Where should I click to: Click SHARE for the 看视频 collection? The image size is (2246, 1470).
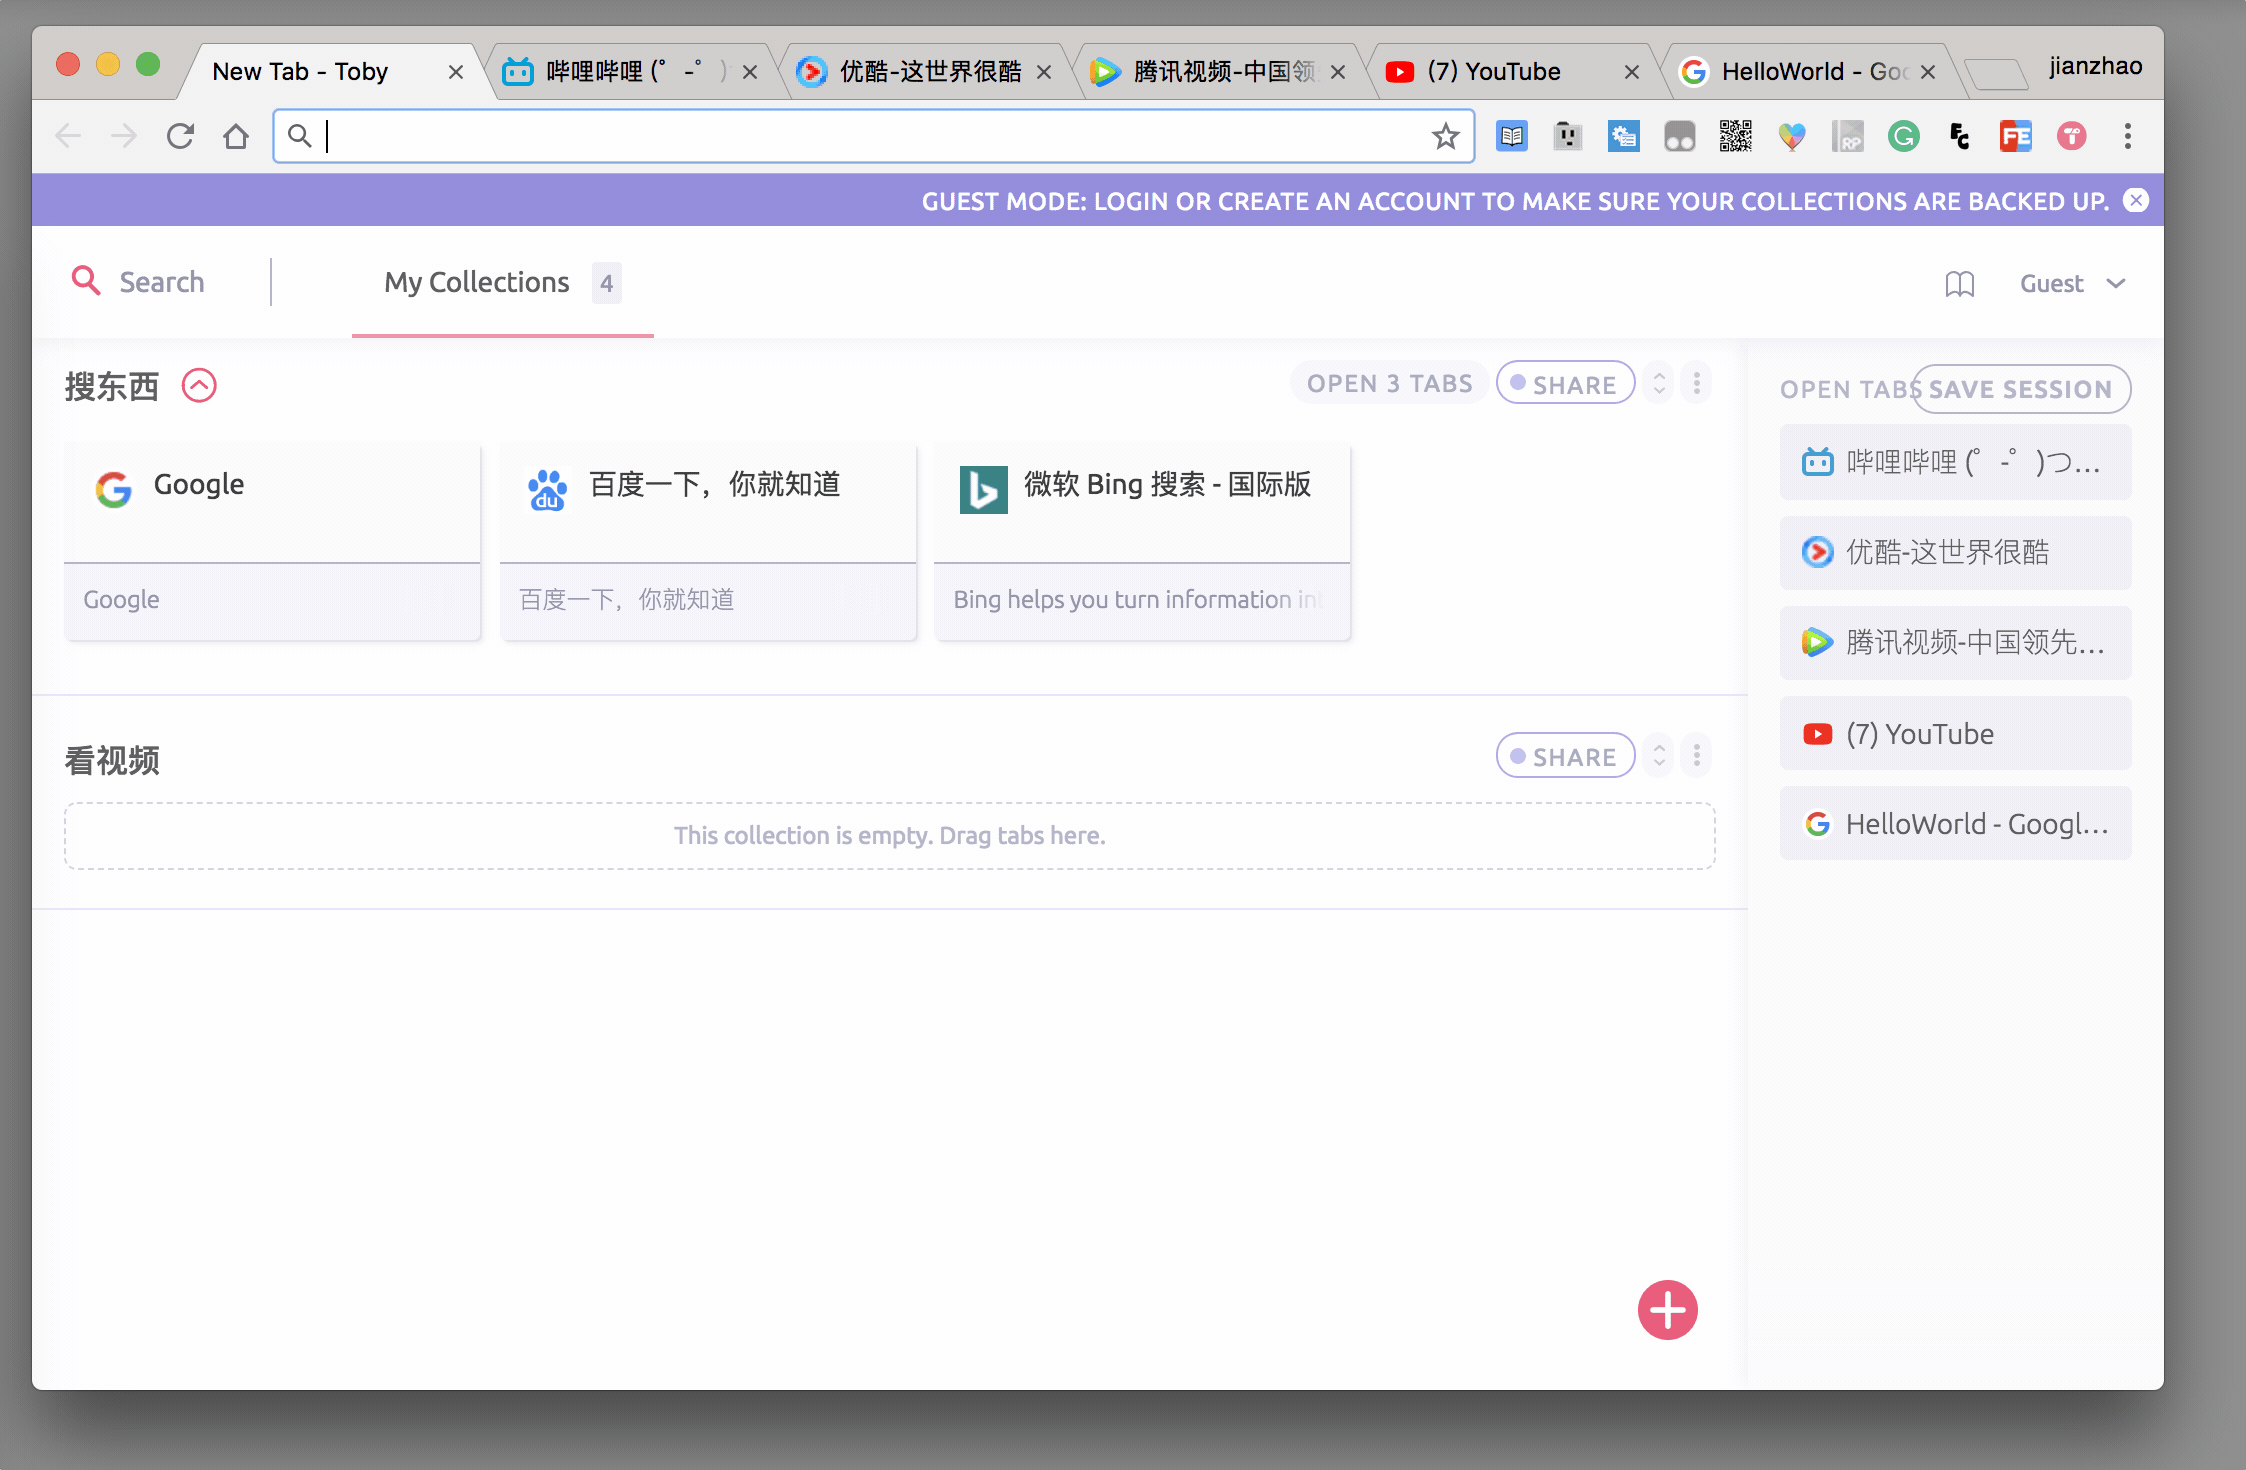coord(1565,756)
